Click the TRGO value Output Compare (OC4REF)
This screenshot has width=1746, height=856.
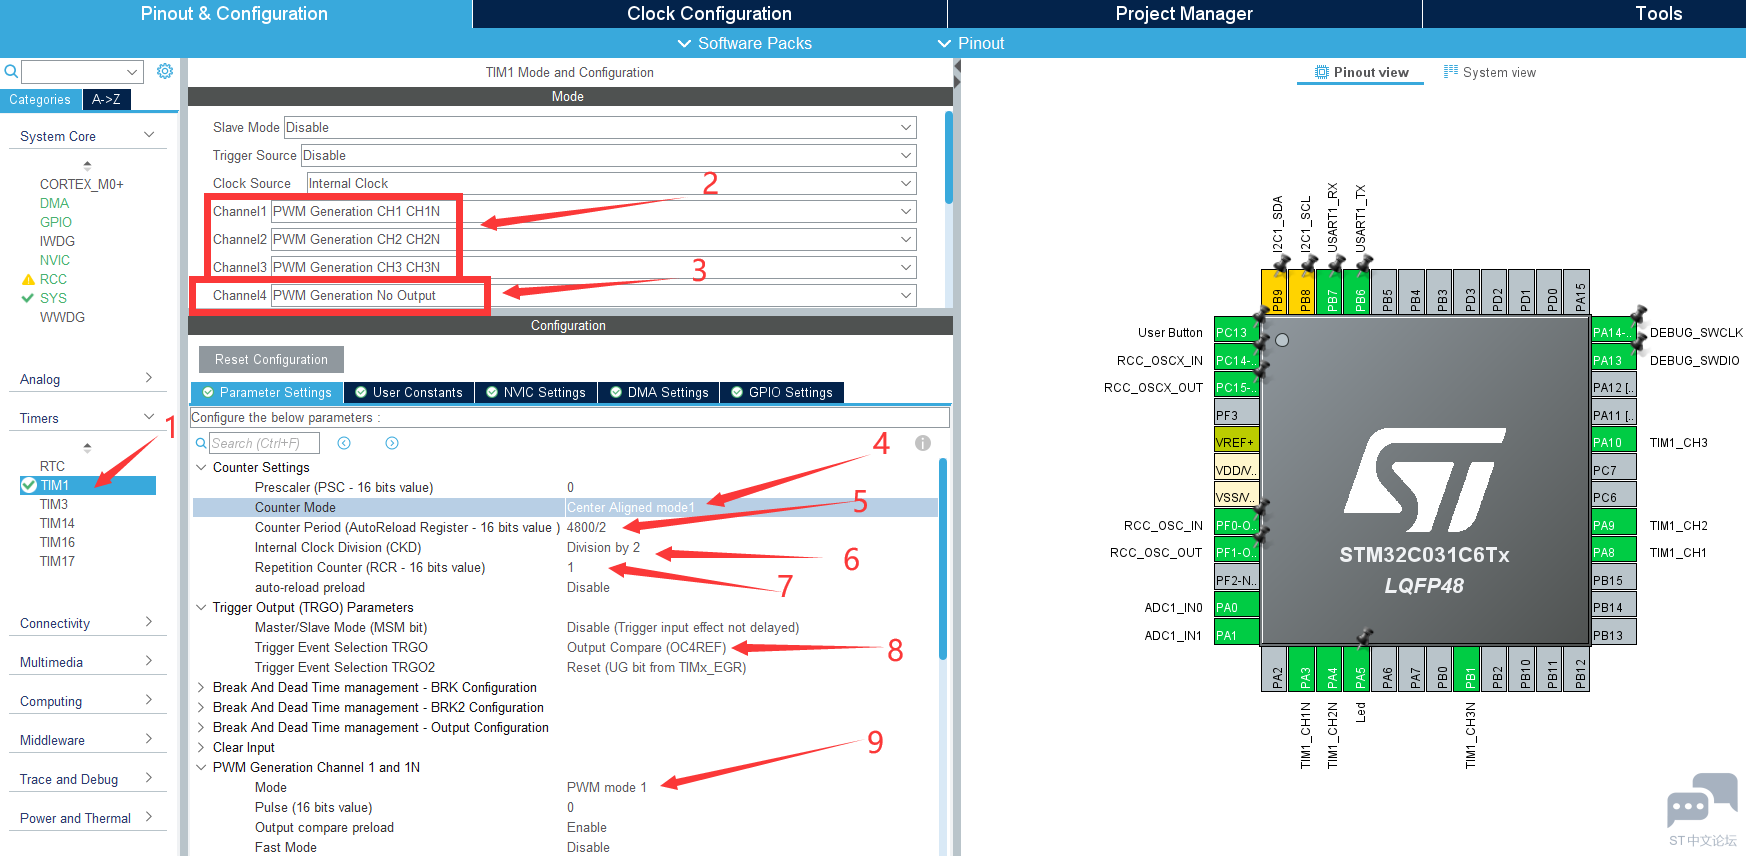(x=647, y=647)
